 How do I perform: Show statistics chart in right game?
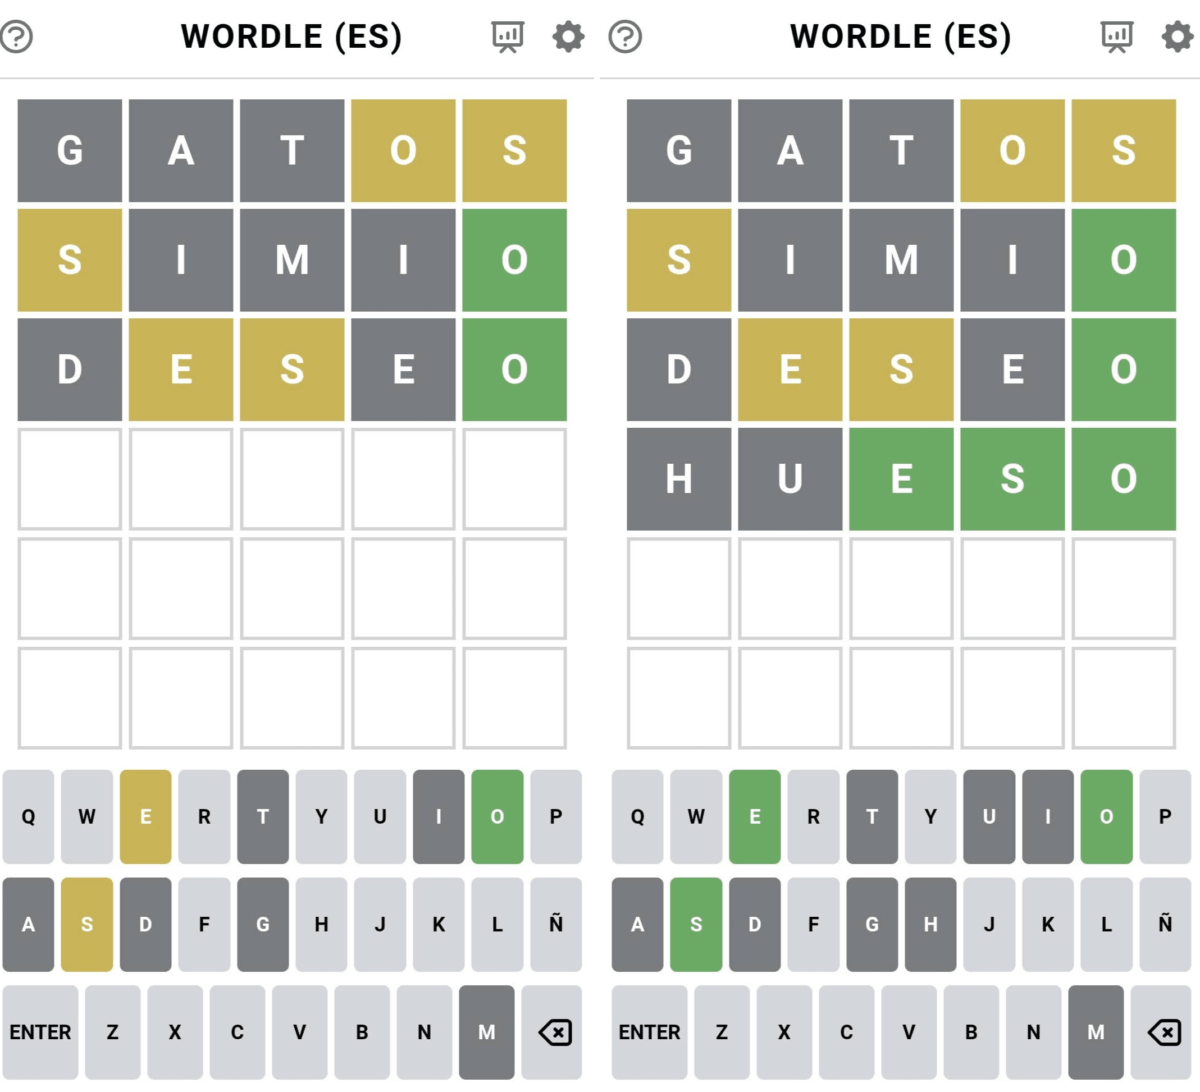1117,37
